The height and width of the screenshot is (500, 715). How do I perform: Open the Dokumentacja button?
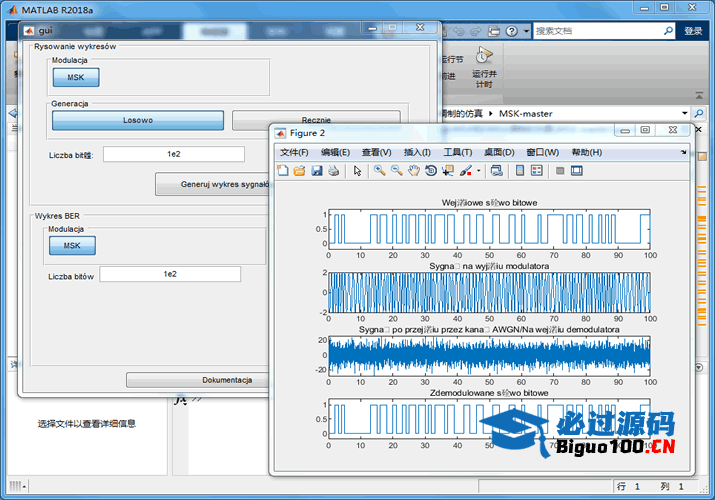[x=199, y=380]
